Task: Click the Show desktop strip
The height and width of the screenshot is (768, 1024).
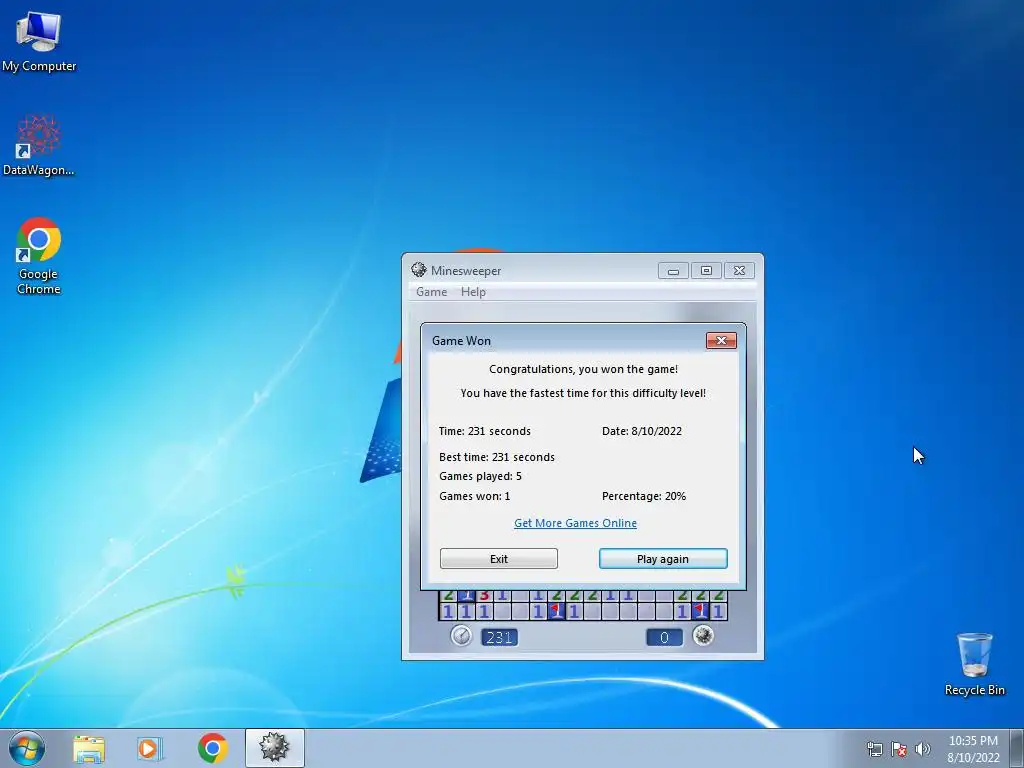Action: pyautogui.click(x=1017, y=748)
